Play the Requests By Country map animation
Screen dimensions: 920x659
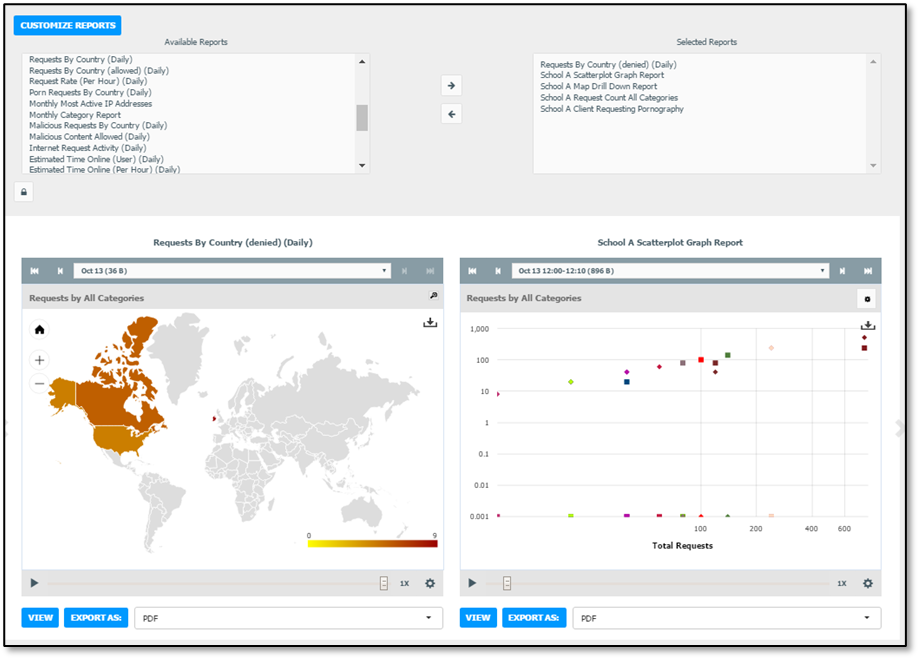[x=34, y=583]
